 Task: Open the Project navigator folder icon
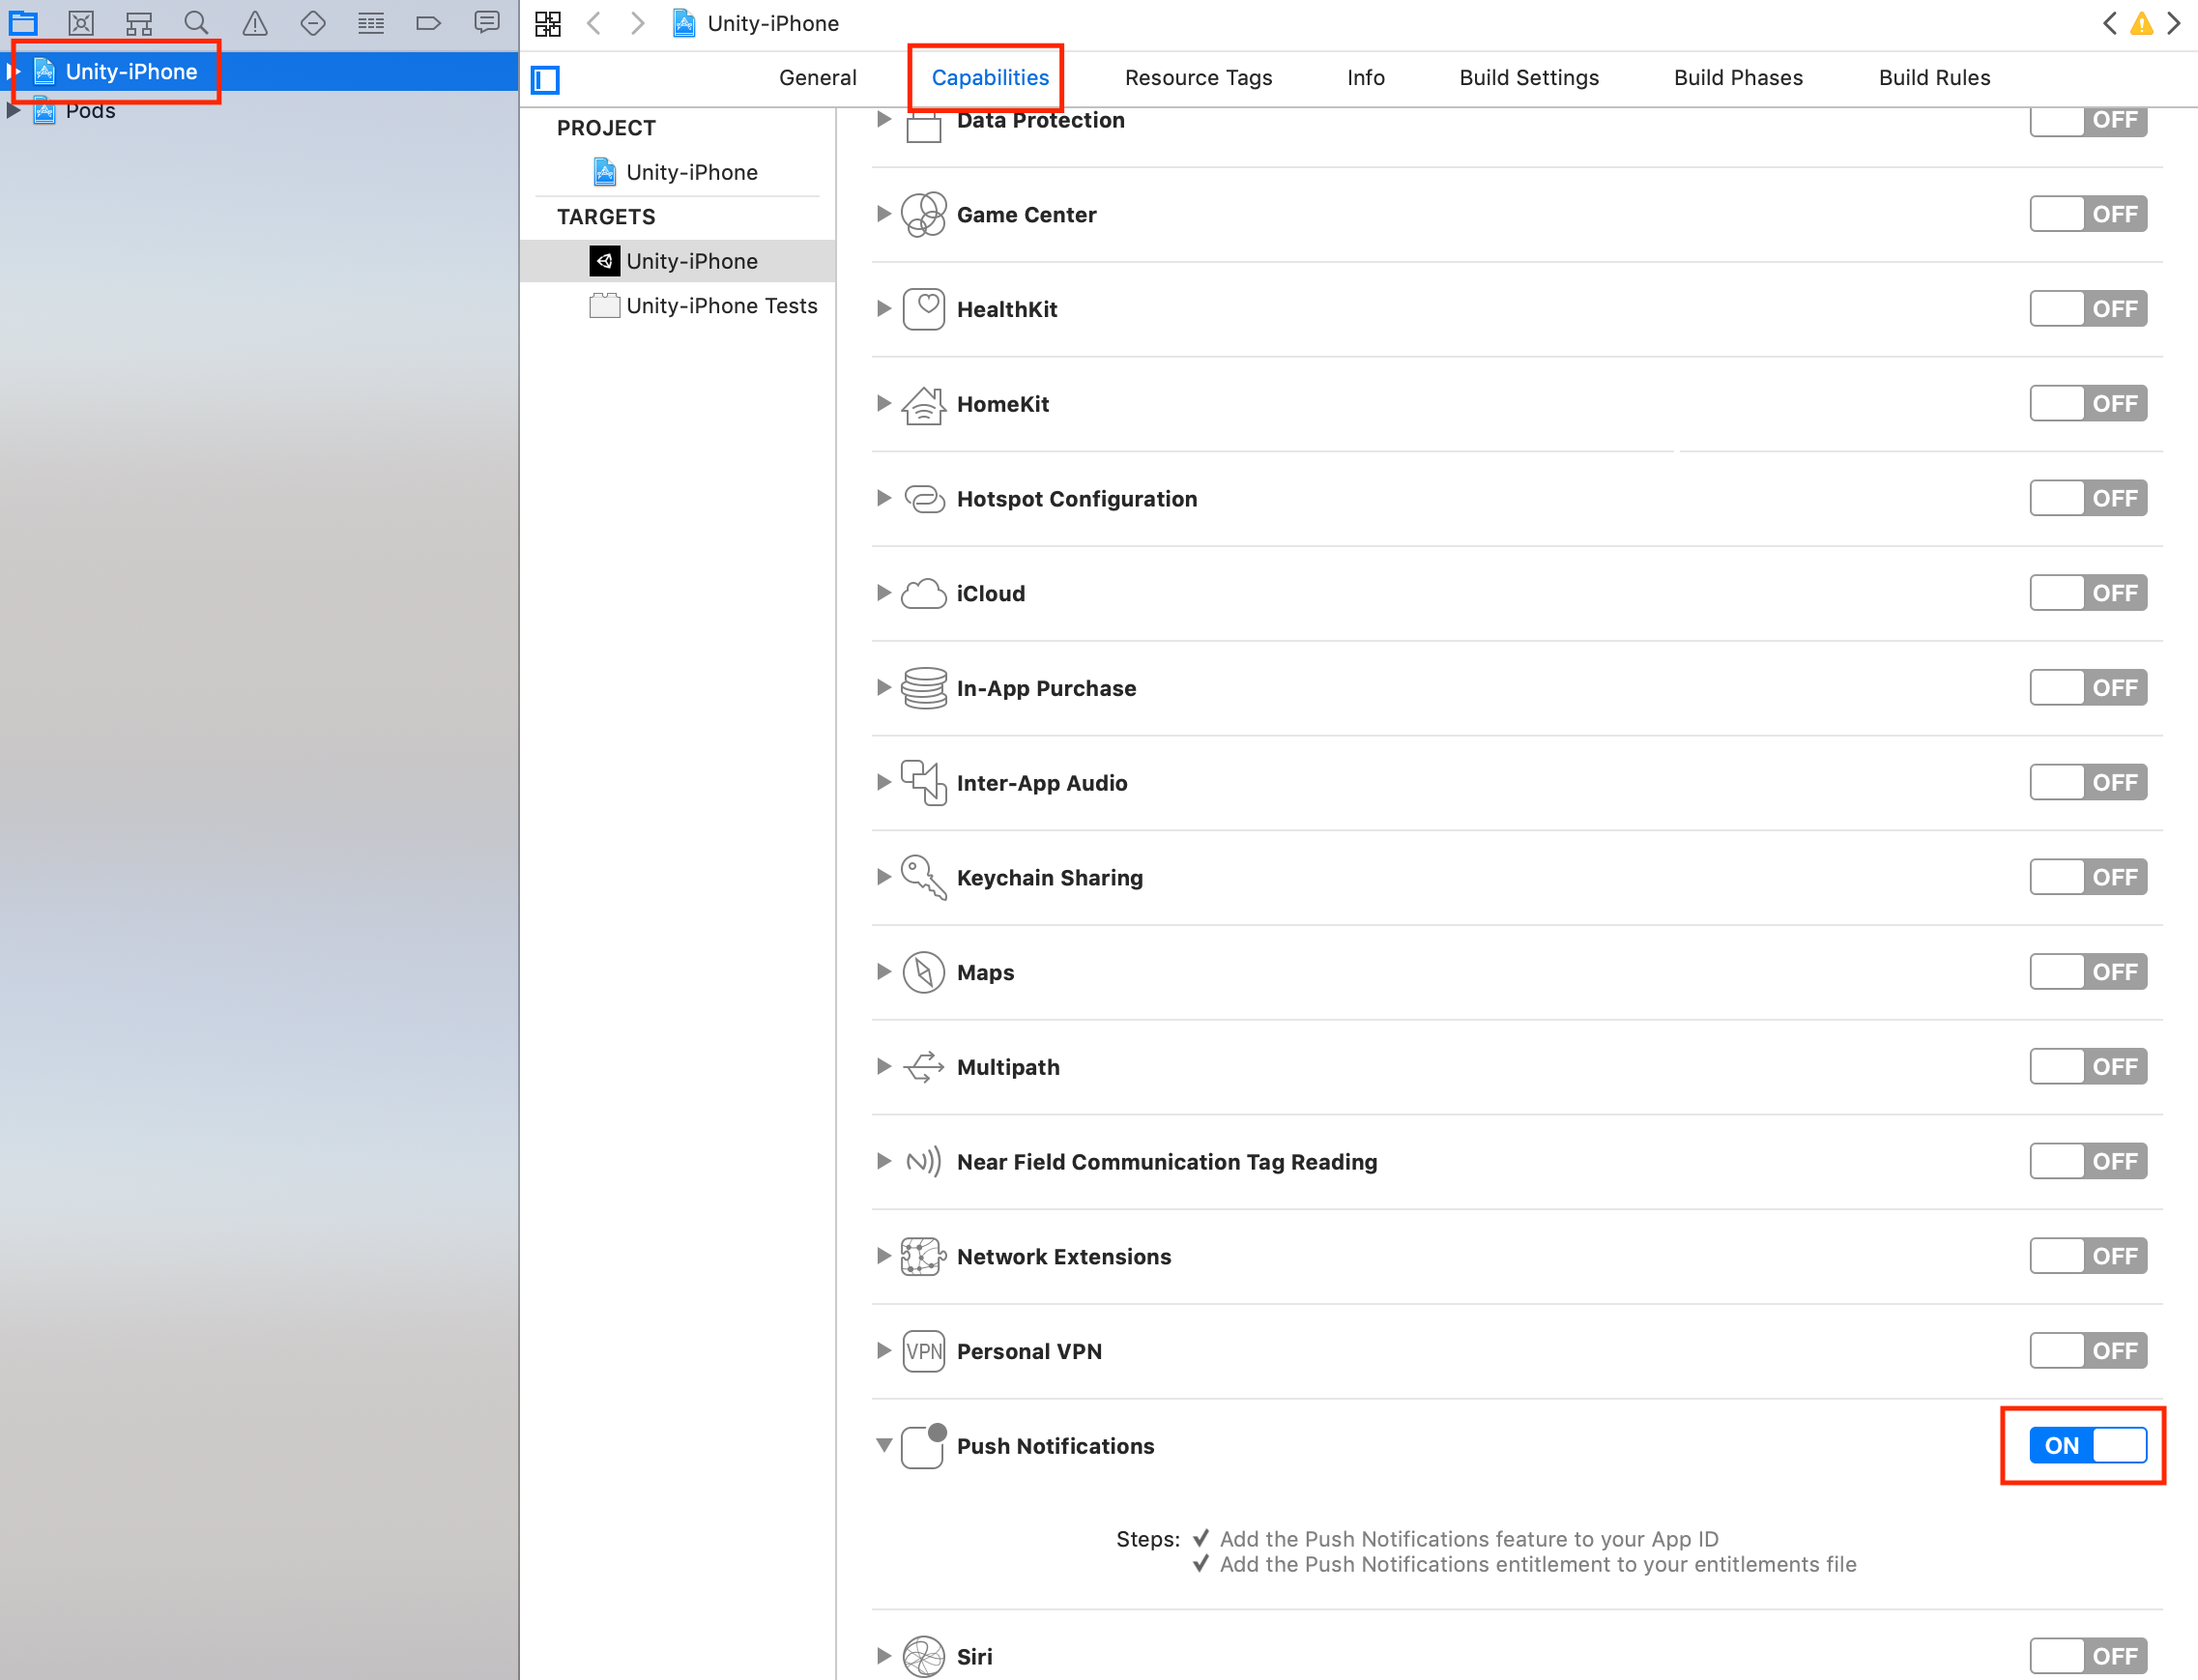(23, 22)
